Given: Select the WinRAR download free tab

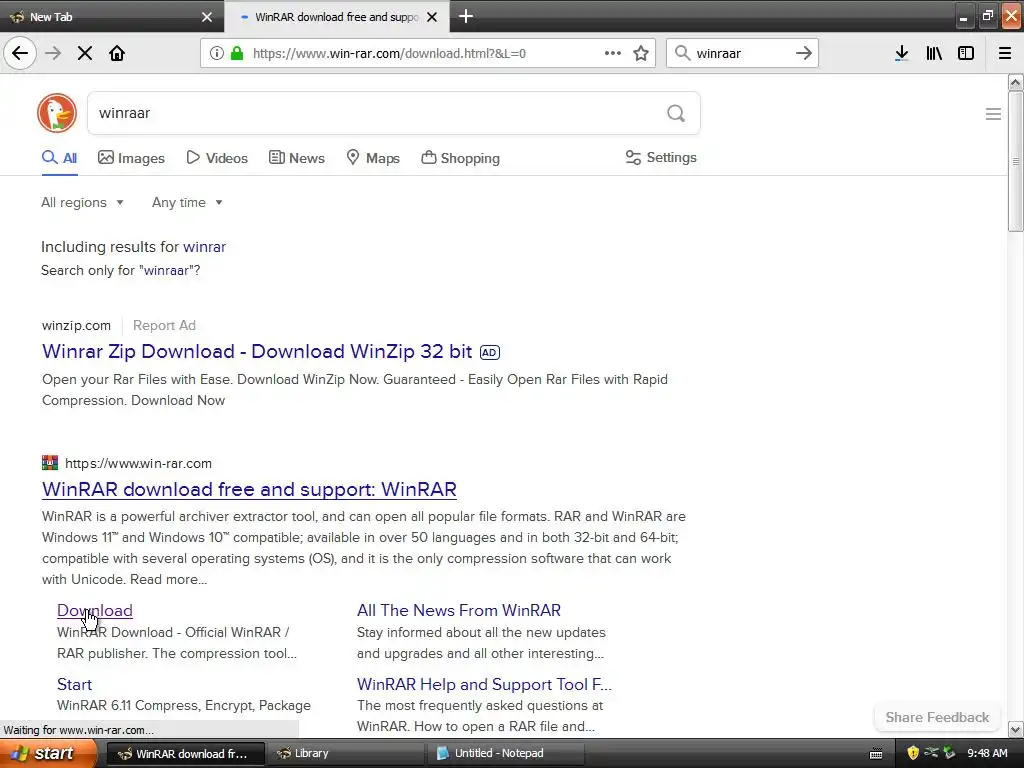Looking at the screenshot, I should point(336,17).
